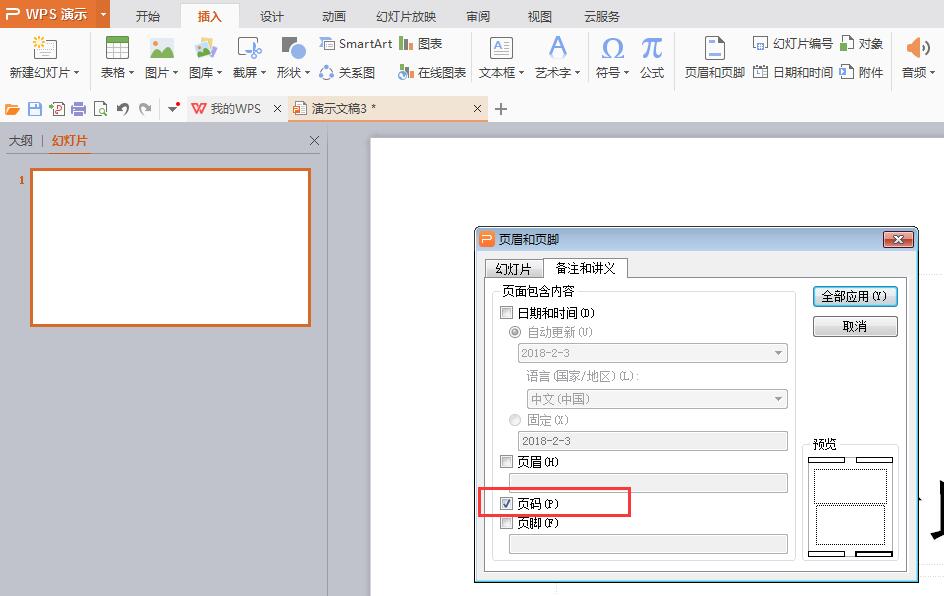Expand the 符号 dropdown arrow
The image size is (944, 596).
(626, 73)
